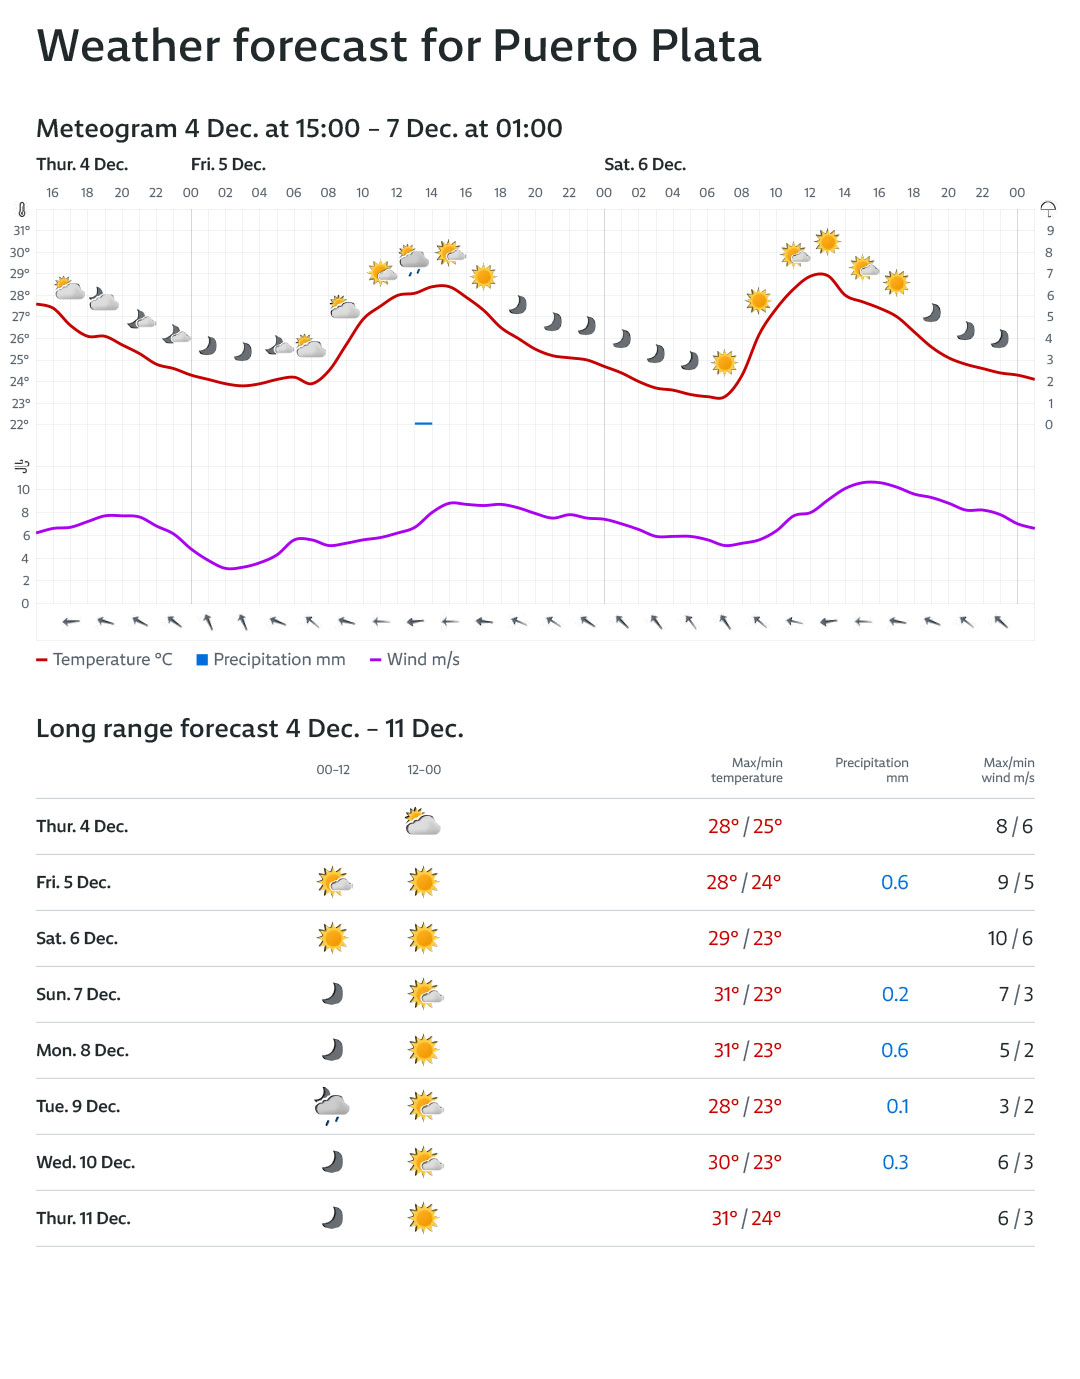The height and width of the screenshot is (1379, 1080).
Task: Click the red Temperature legend swatch
Action: pyautogui.click(x=42, y=660)
